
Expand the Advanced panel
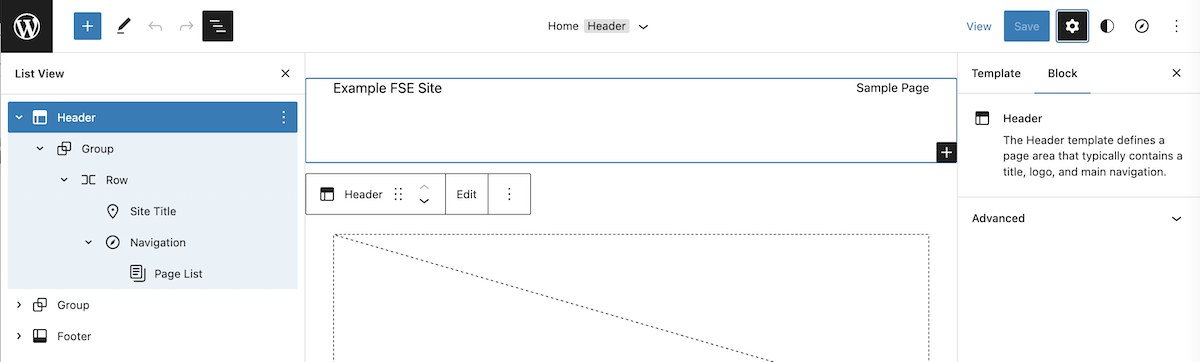[x=1079, y=218]
